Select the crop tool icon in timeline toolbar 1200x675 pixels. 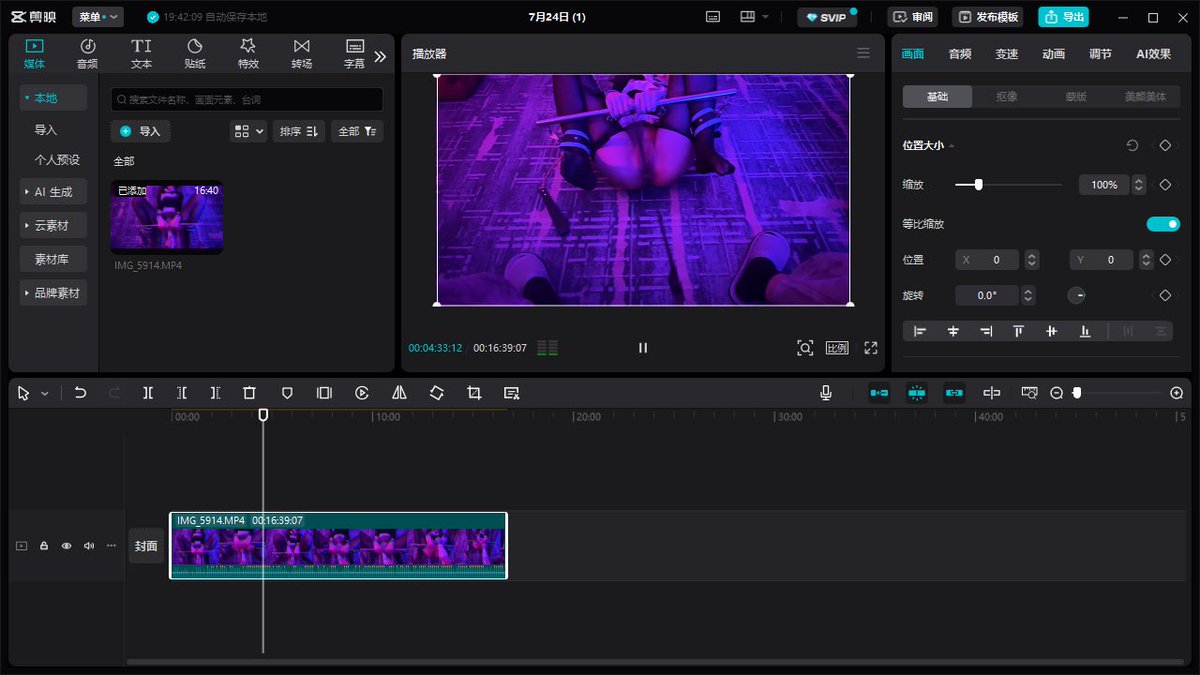(474, 393)
